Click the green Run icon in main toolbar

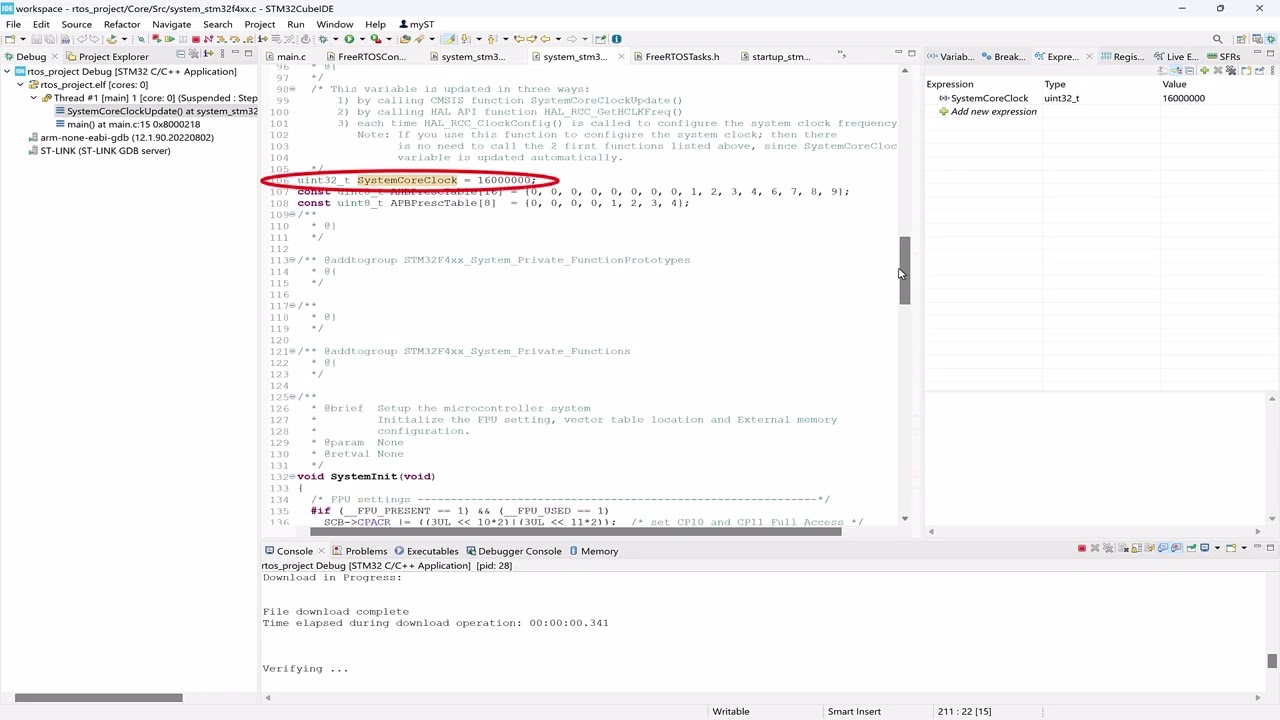(x=349, y=39)
